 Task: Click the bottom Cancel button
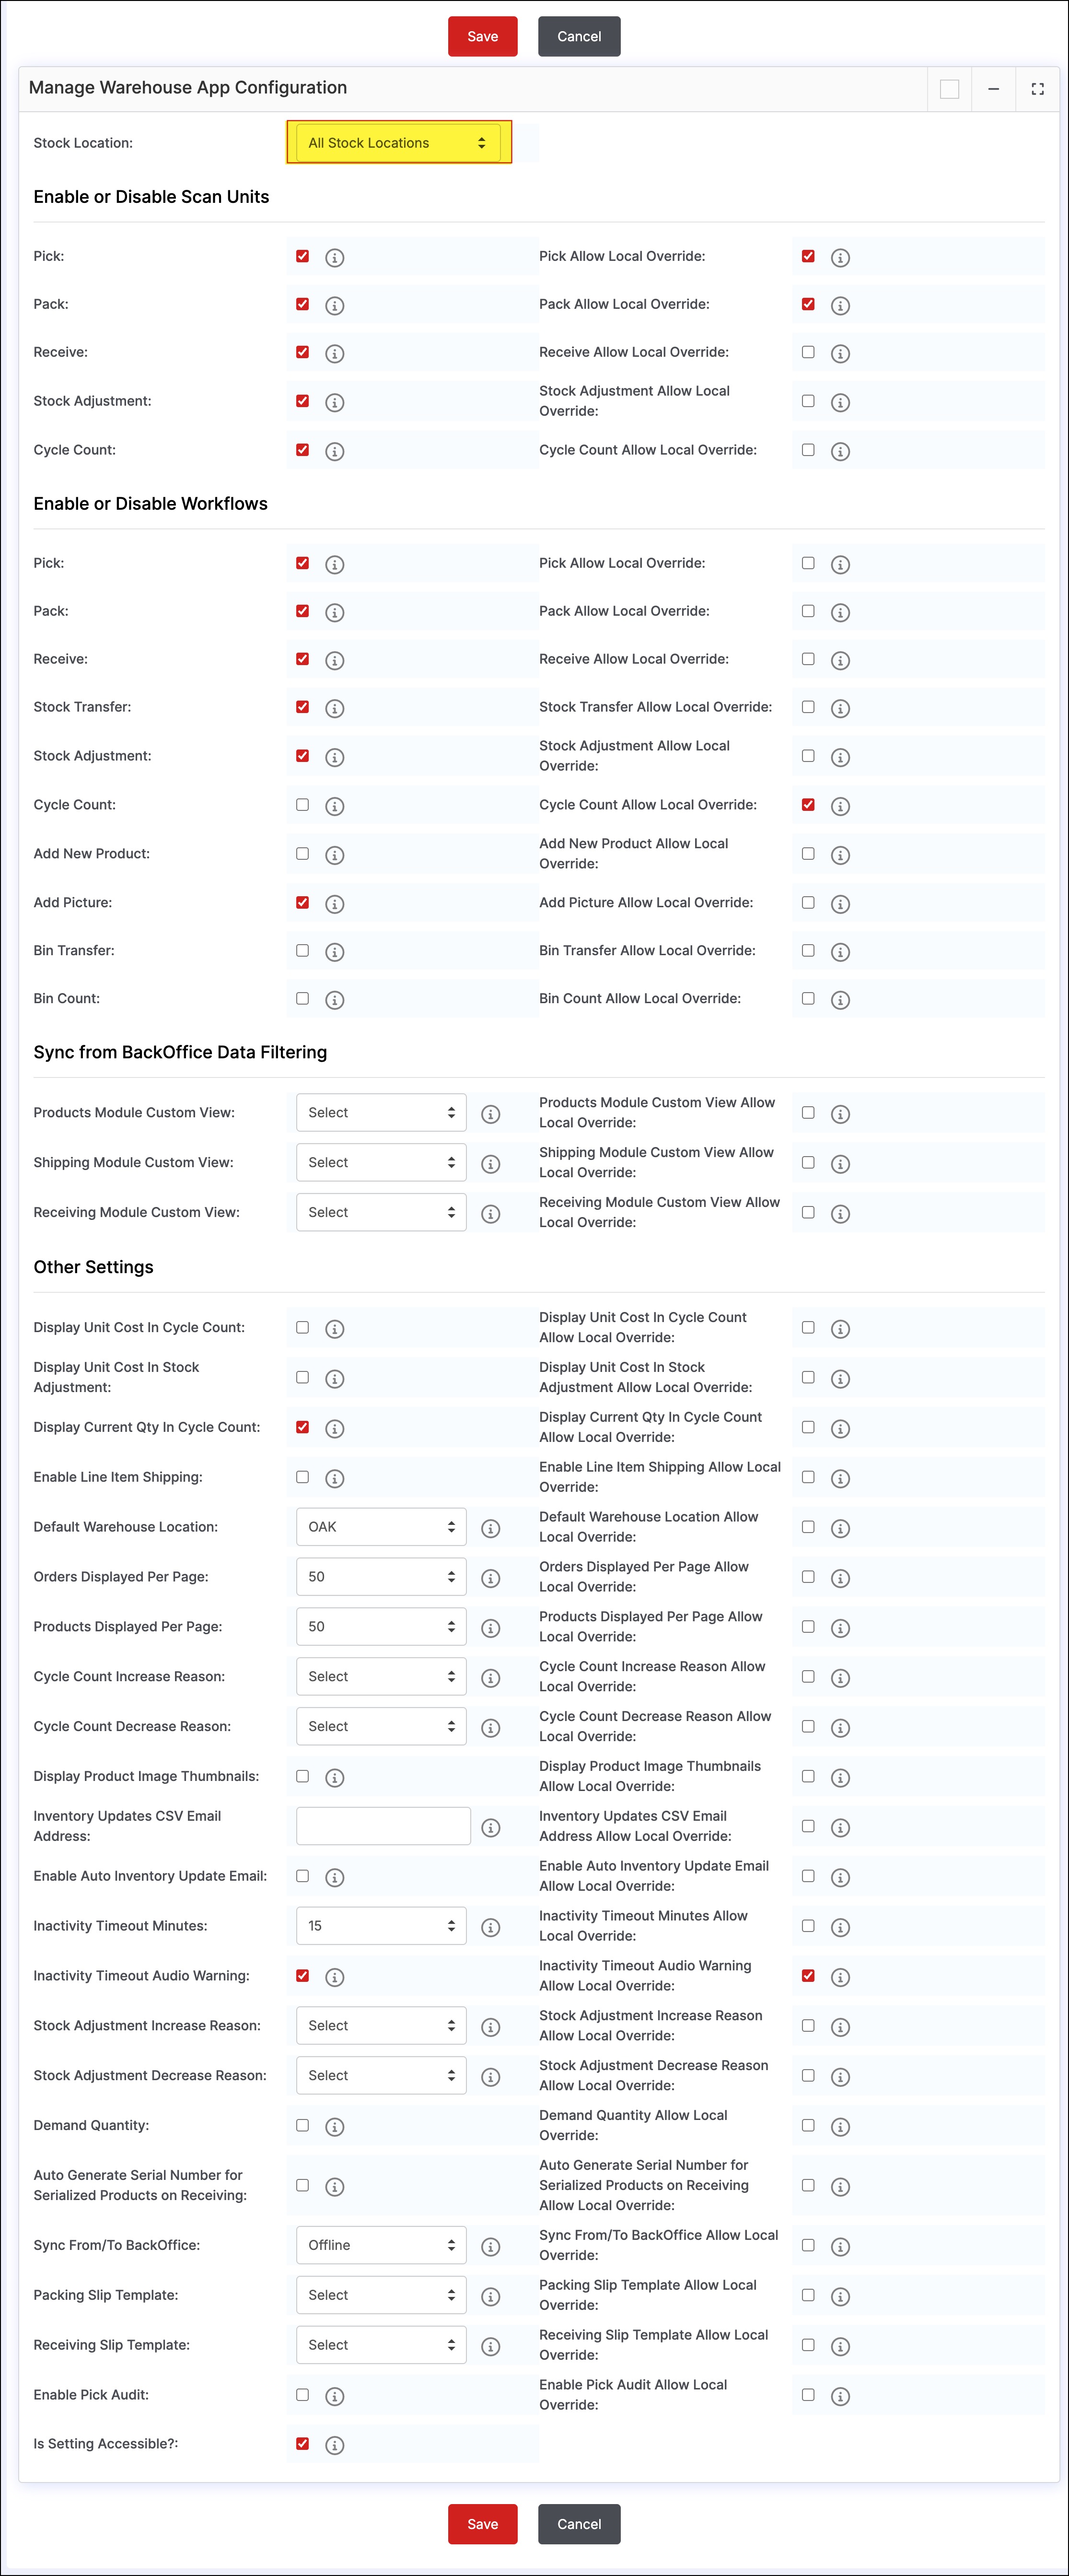tap(579, 2524)
